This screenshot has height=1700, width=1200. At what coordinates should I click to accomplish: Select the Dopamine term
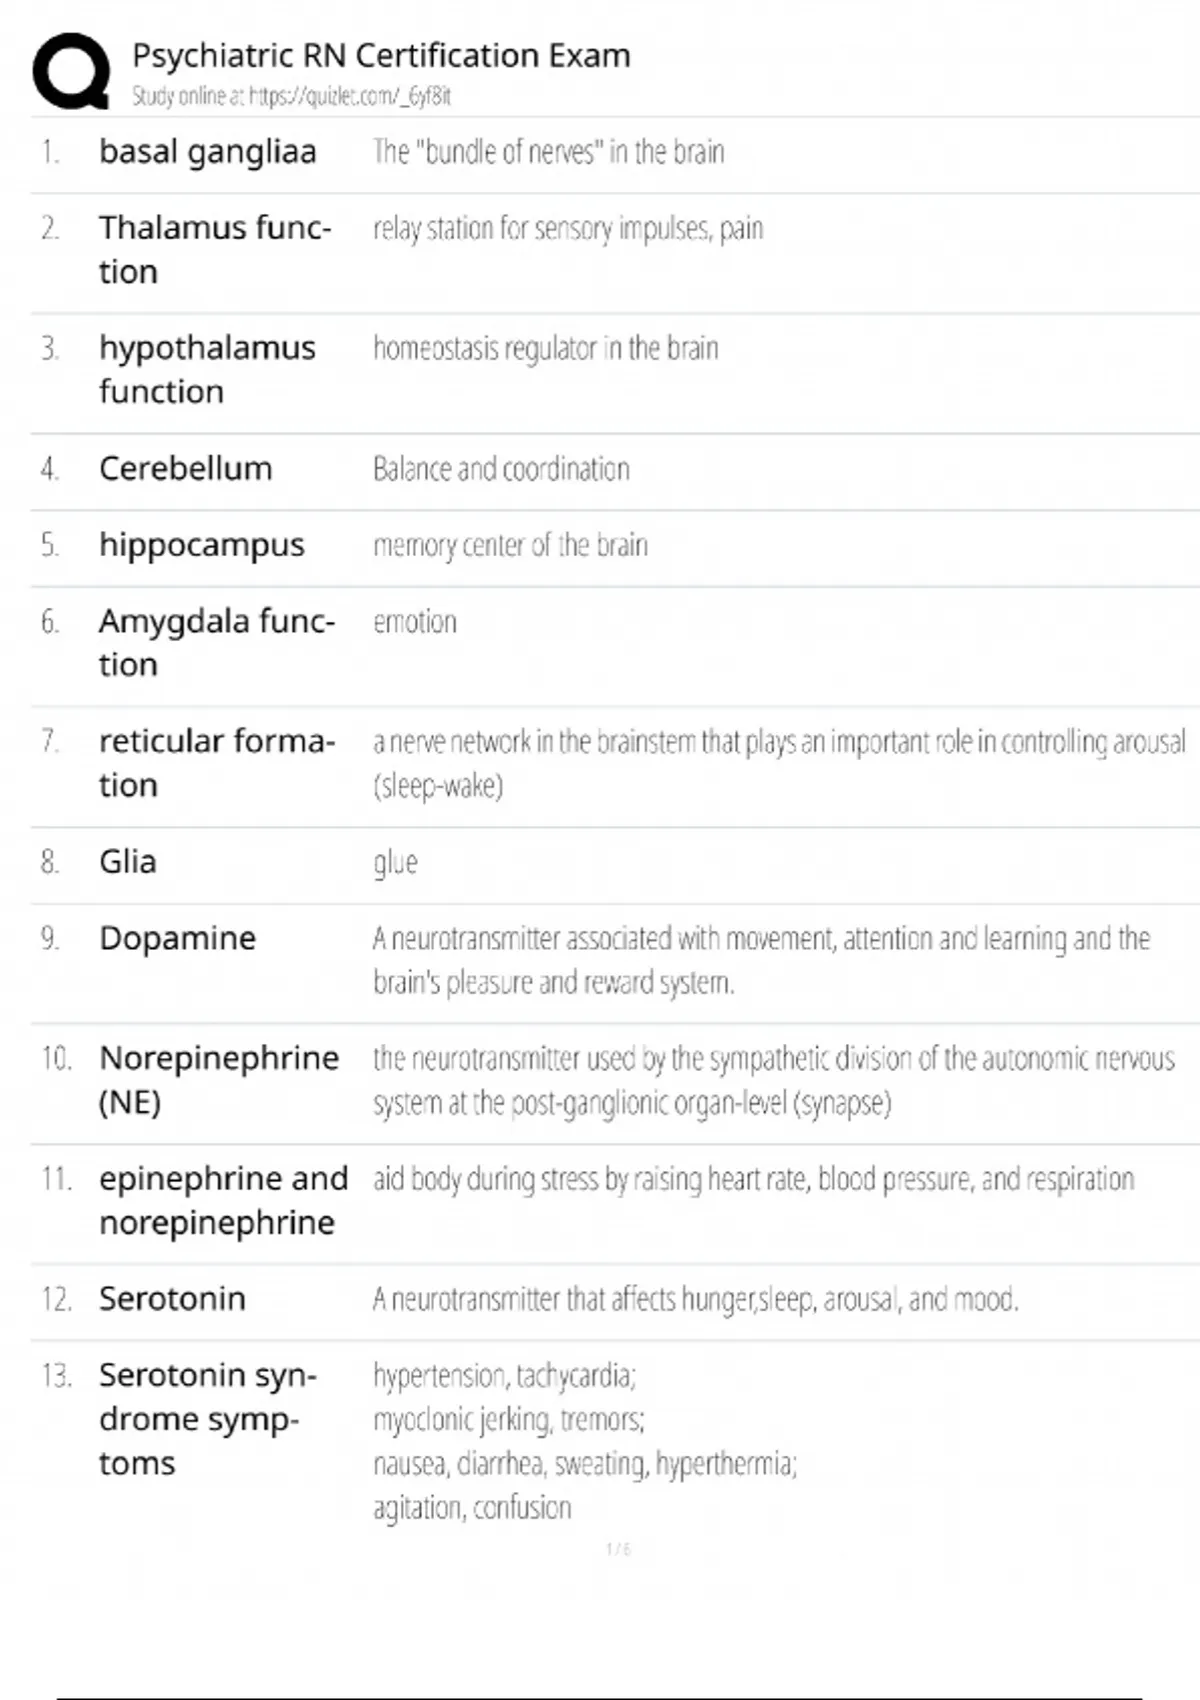177,938
